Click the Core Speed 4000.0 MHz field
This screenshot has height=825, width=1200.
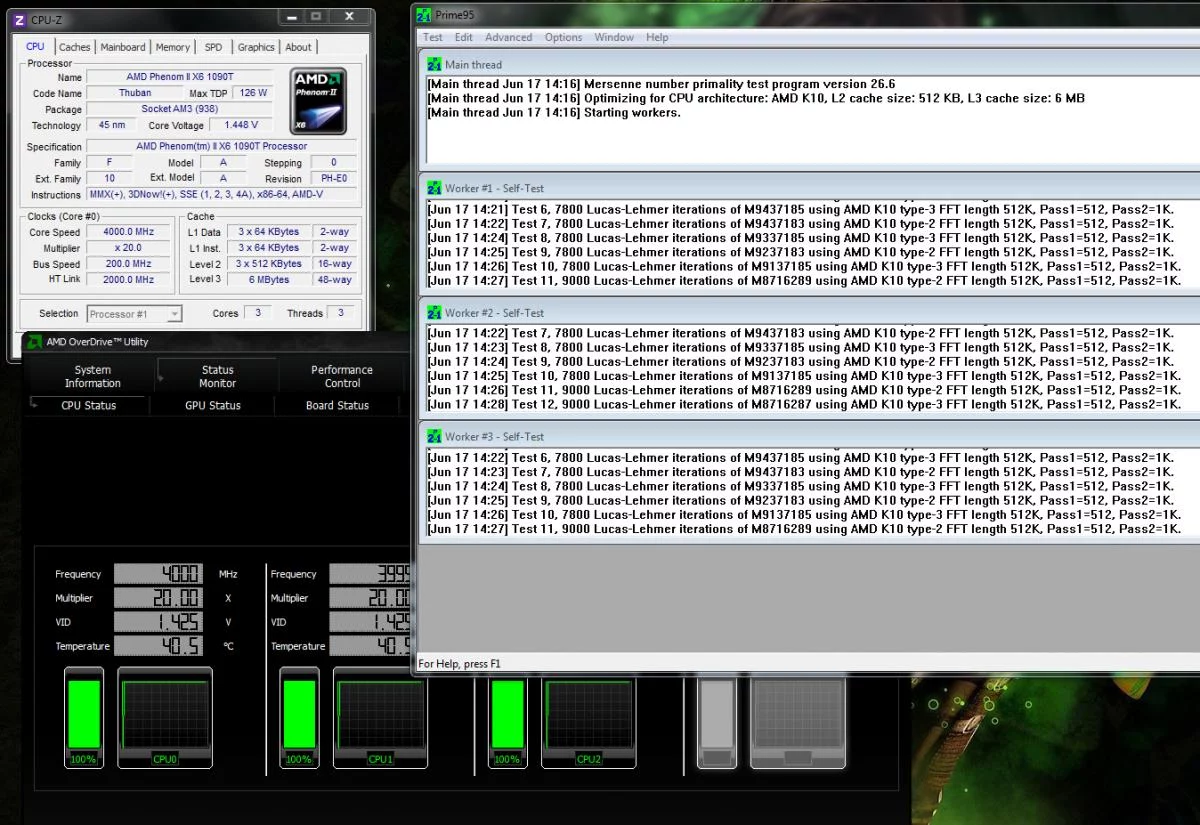coord(130,232)
